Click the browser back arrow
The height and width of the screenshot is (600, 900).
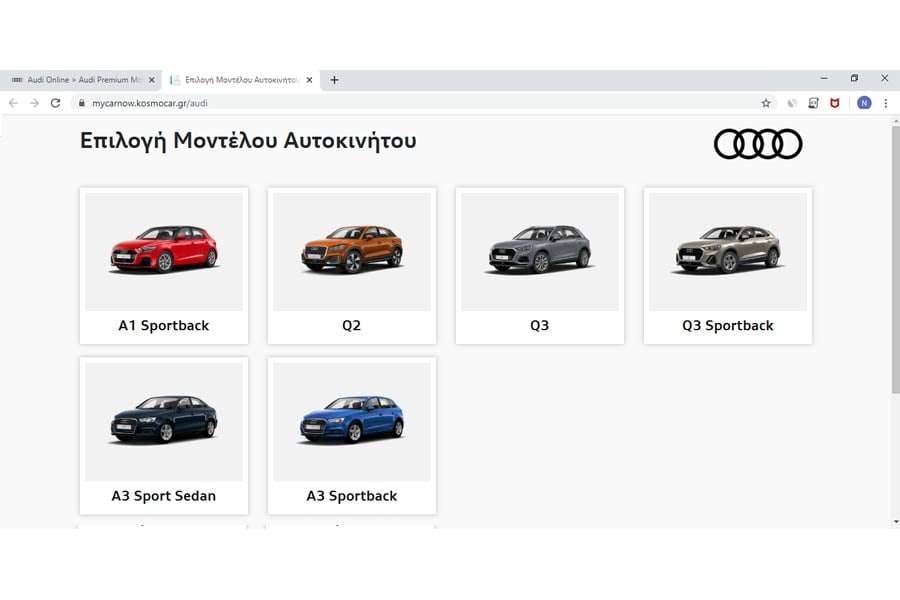[13, 103]
